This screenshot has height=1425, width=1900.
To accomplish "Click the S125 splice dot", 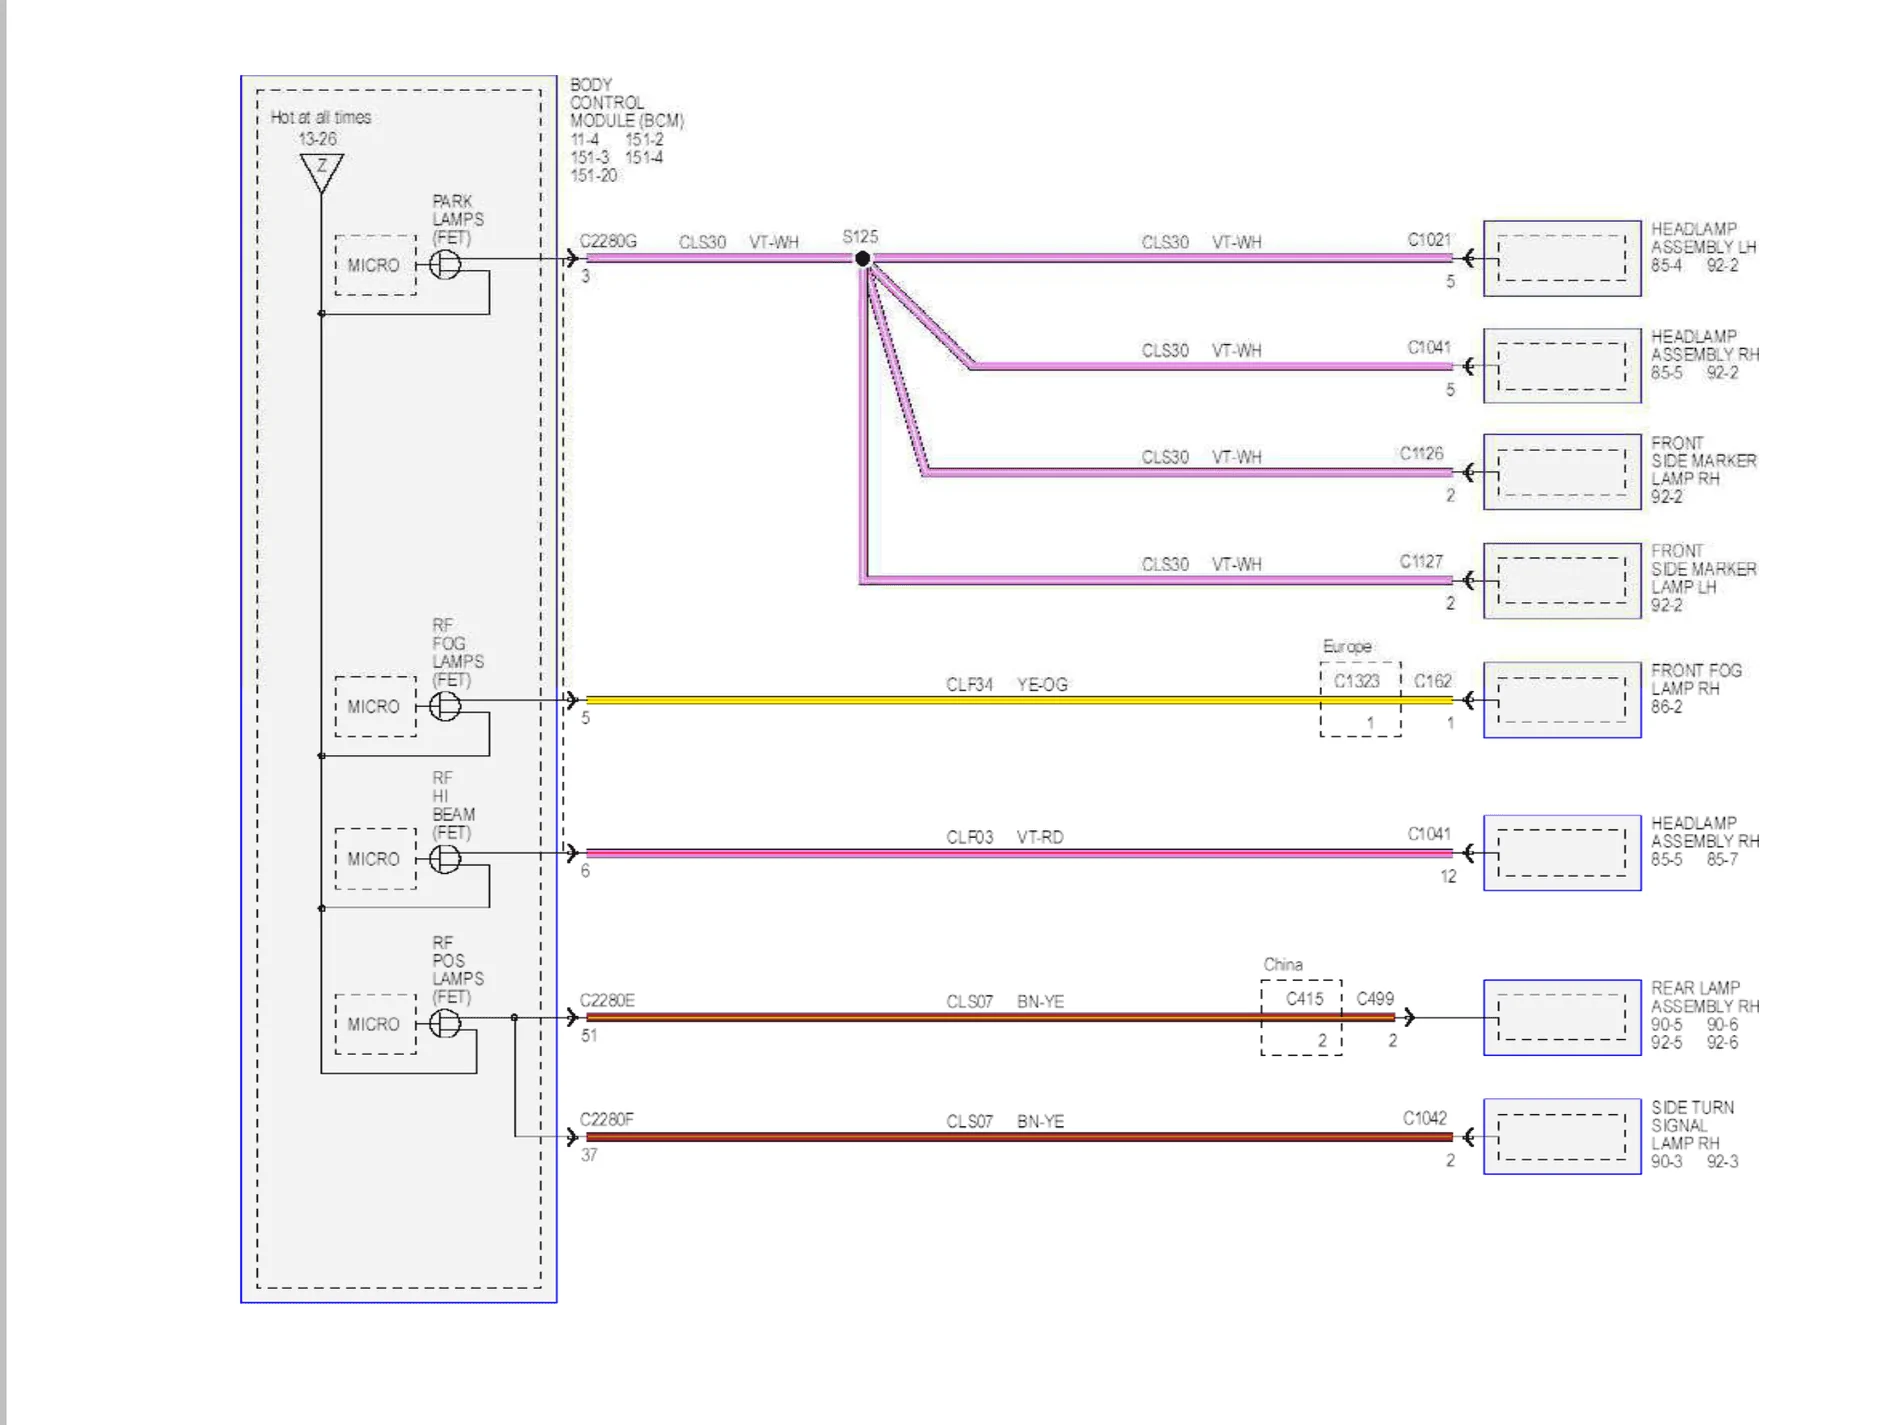I will click(x=862, y=259).
